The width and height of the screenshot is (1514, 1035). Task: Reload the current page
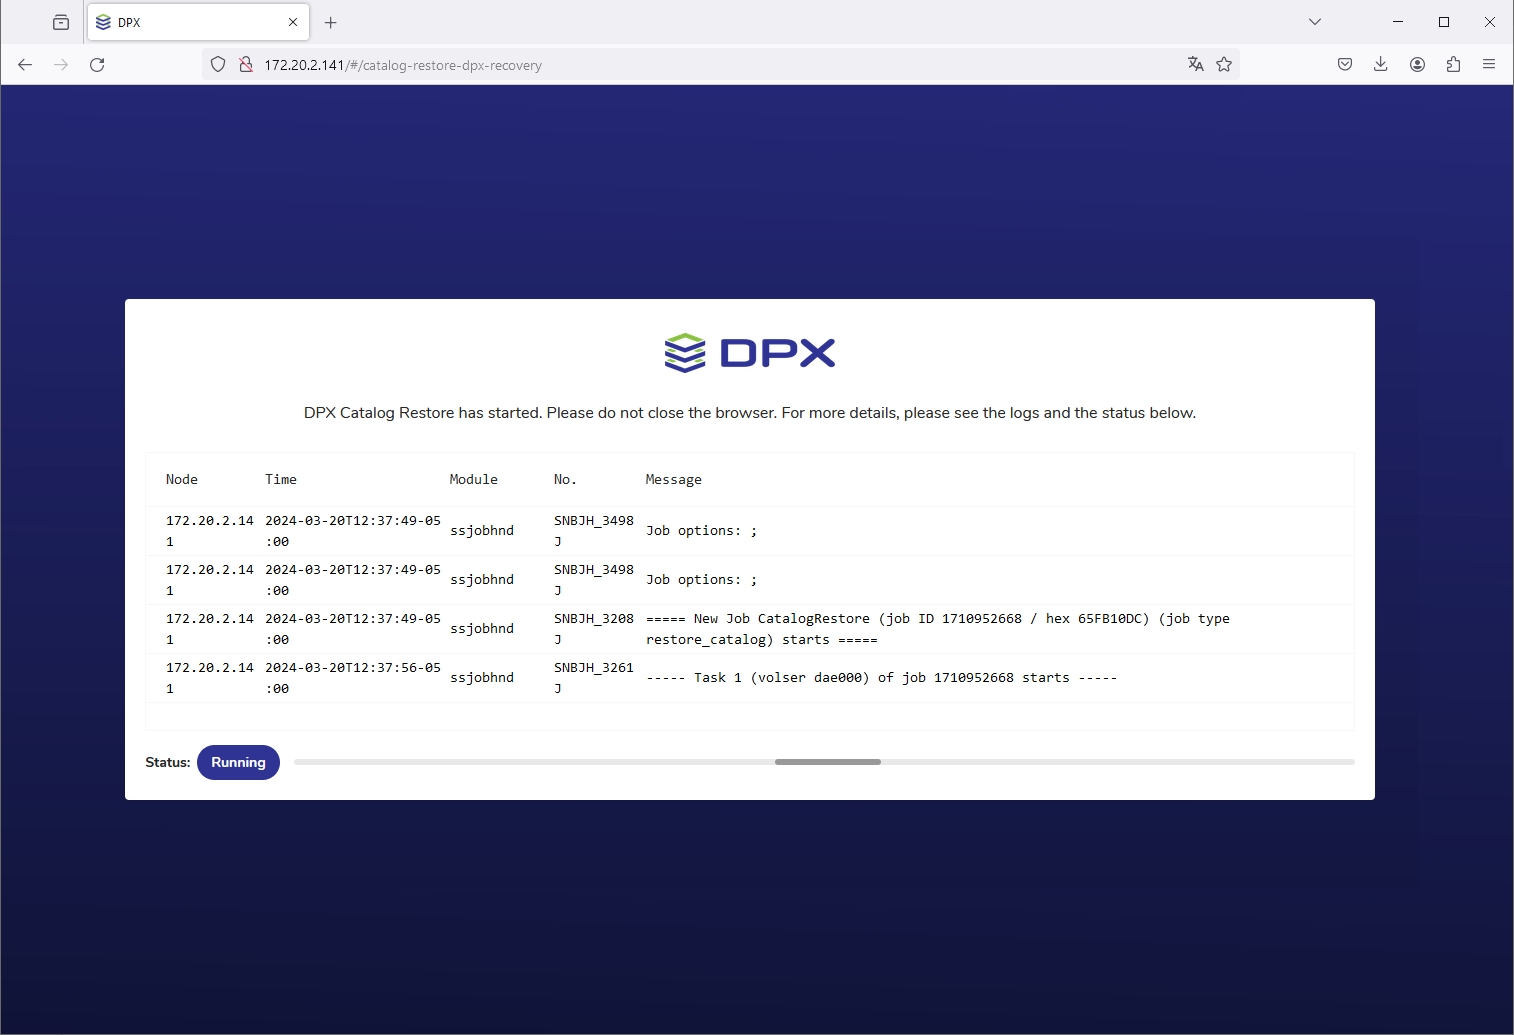(97, 65)
